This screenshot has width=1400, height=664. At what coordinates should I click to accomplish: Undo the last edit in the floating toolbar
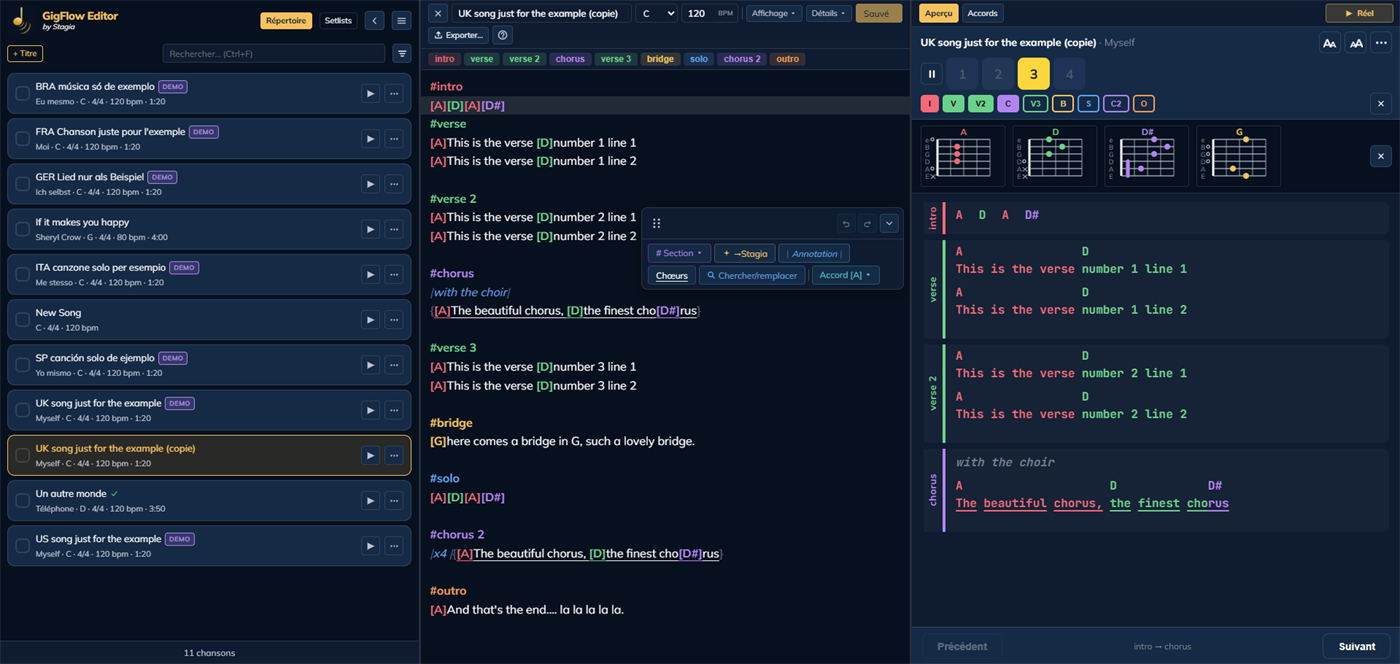[x=846, y=224]
